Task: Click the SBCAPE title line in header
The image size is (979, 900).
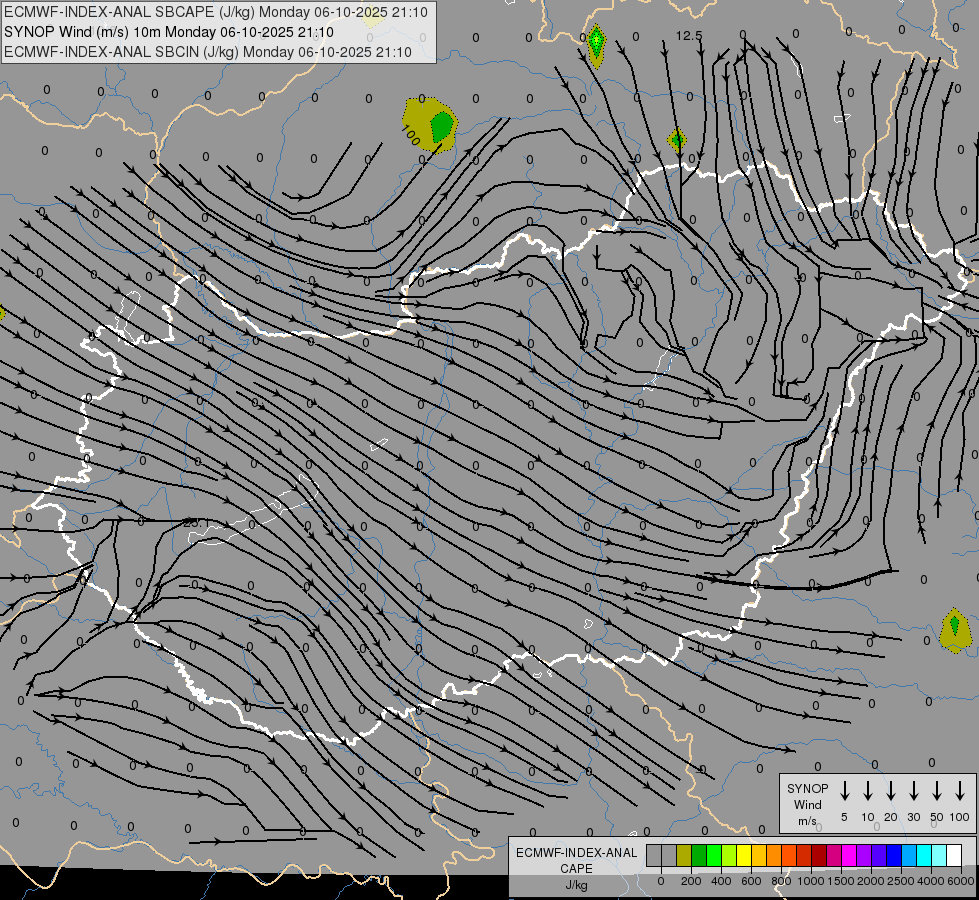Action: (x=216, y=12)
